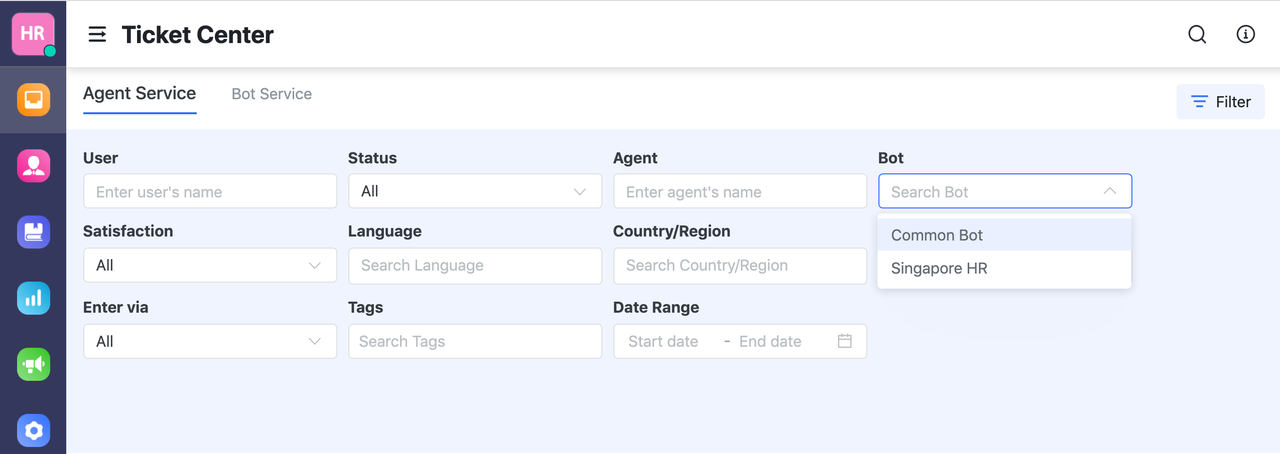Open the blue gear settings icon

(x=33, y=430)
